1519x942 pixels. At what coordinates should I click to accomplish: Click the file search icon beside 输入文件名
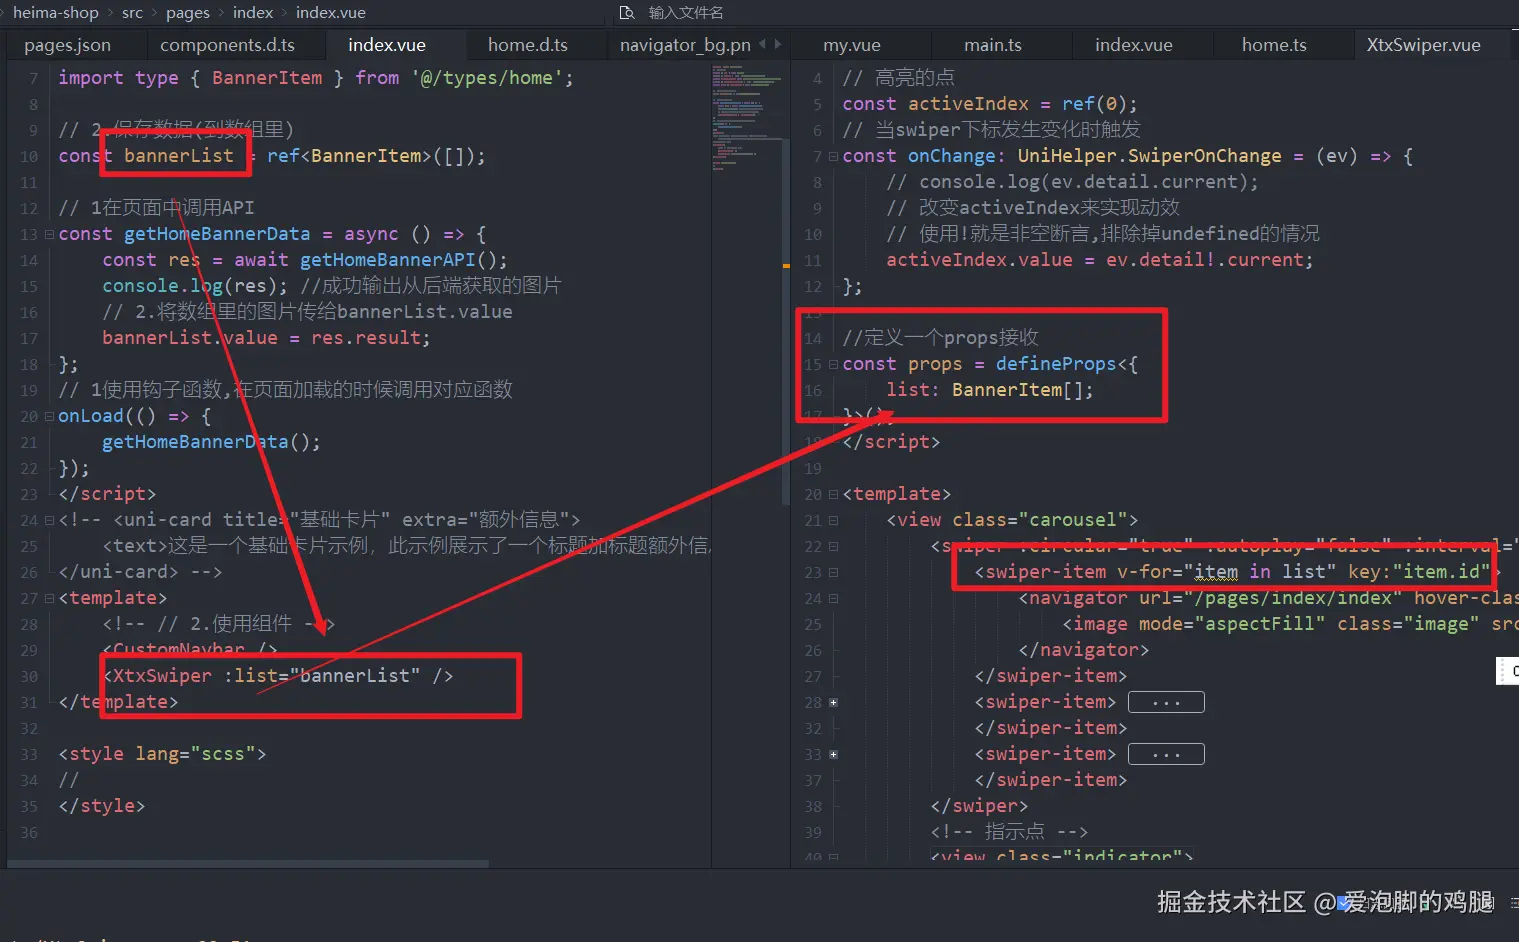point(627,13)
